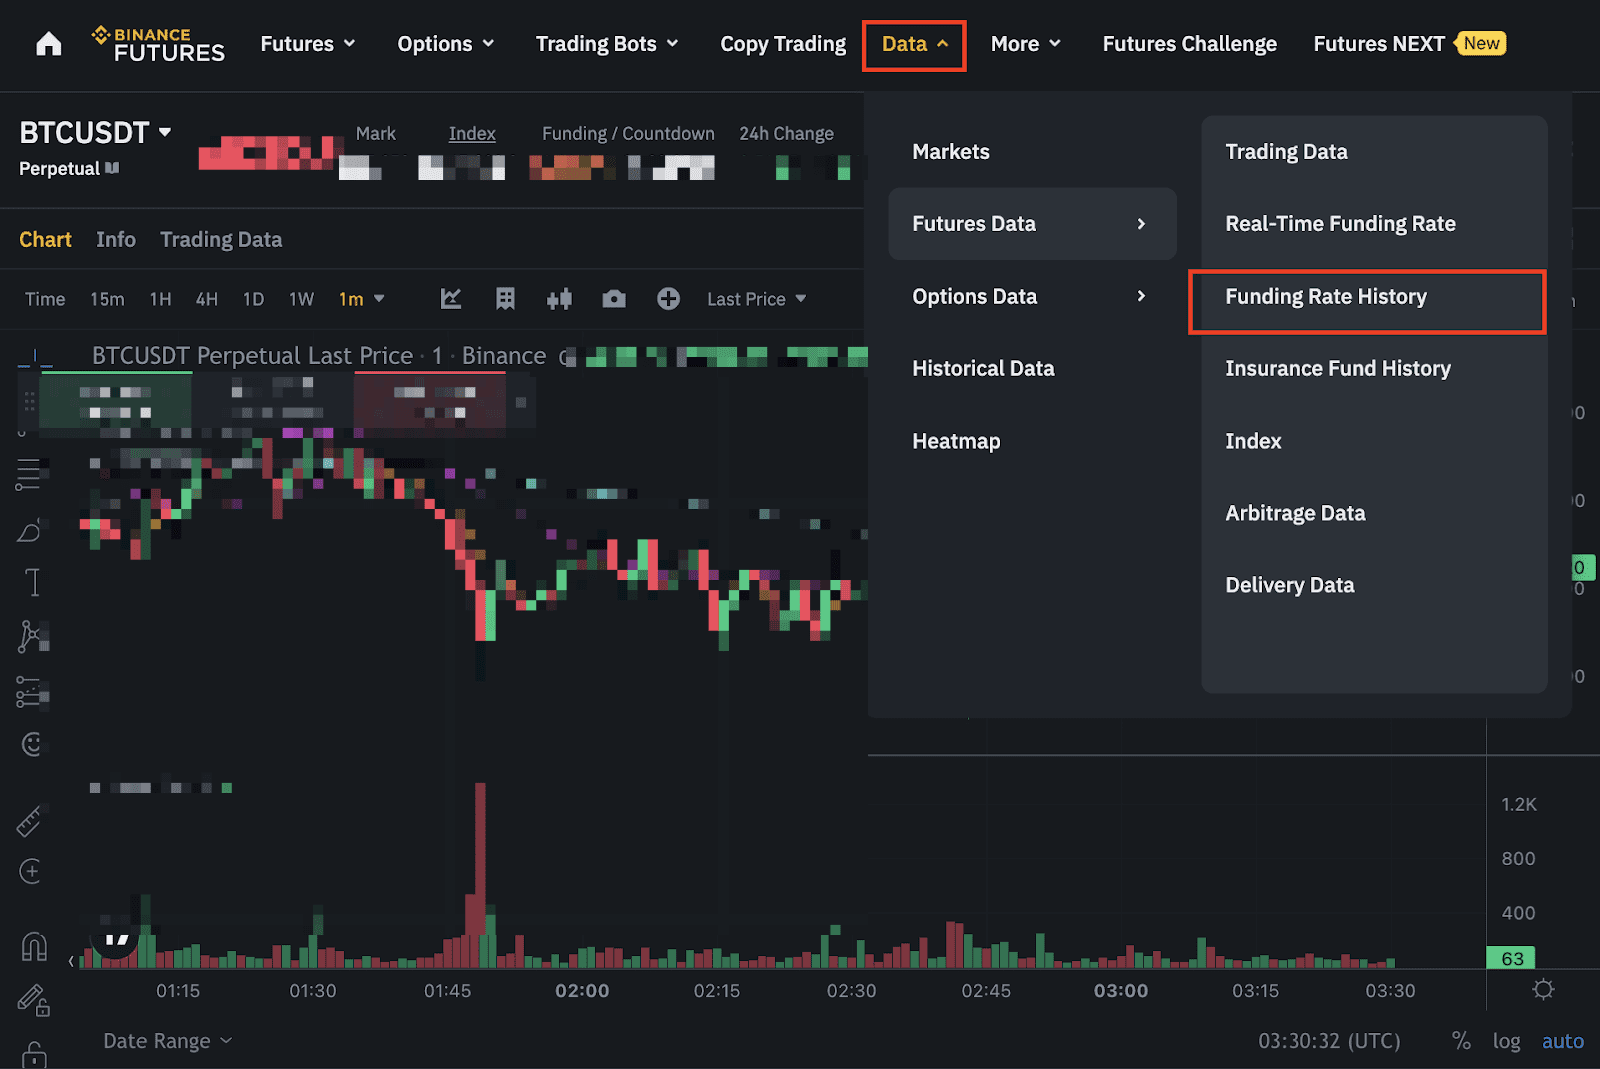Toggle the log scale option

tap(1506, 1041)
